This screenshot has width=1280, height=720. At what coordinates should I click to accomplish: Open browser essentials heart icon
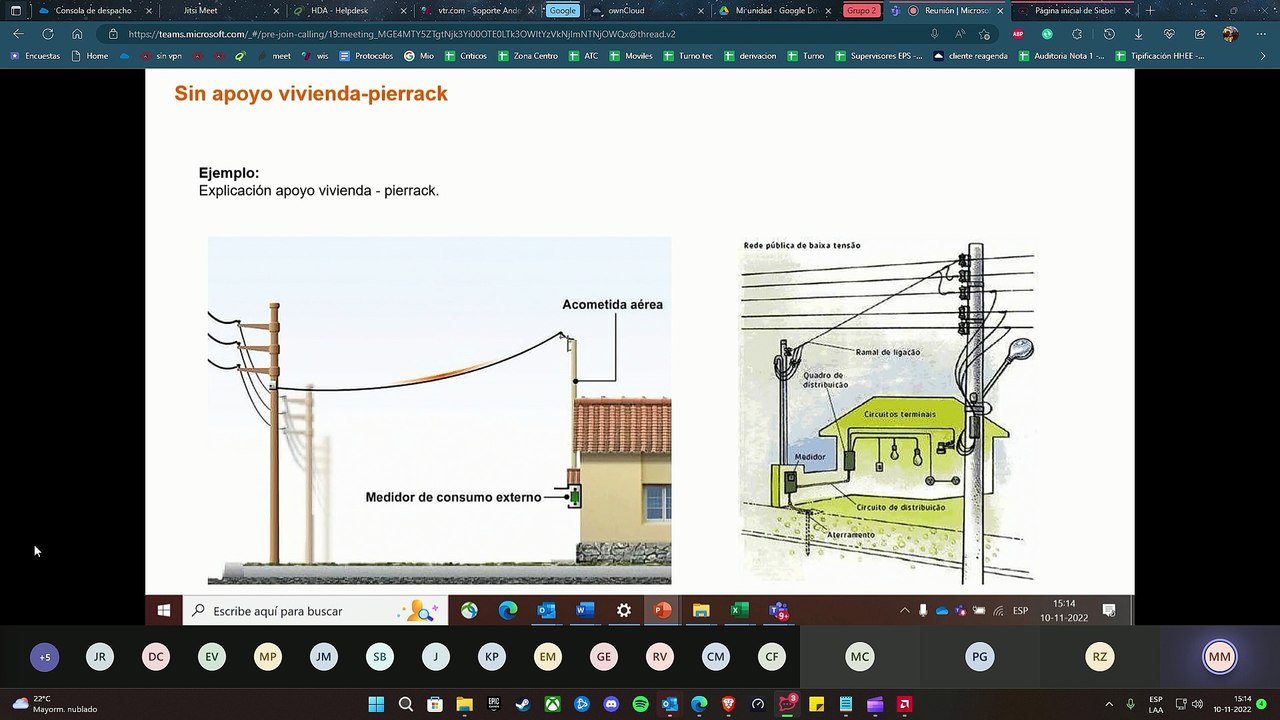coord(1169,34)
